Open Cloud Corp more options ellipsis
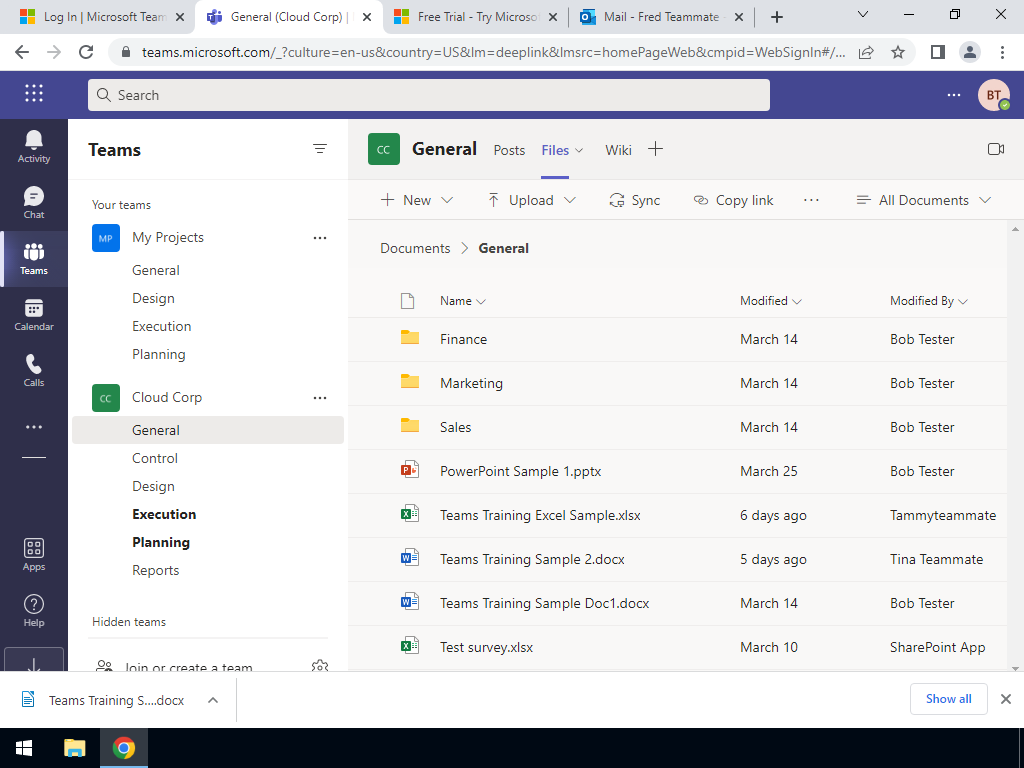The width and height of the screenshot is (1024, 768). (319, 398)
